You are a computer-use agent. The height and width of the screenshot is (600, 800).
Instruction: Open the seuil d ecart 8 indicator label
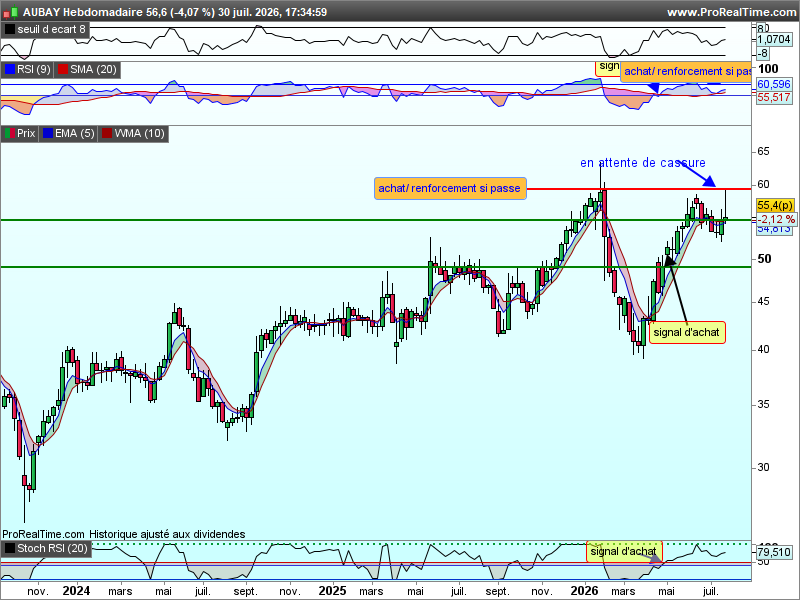(52, 30)
